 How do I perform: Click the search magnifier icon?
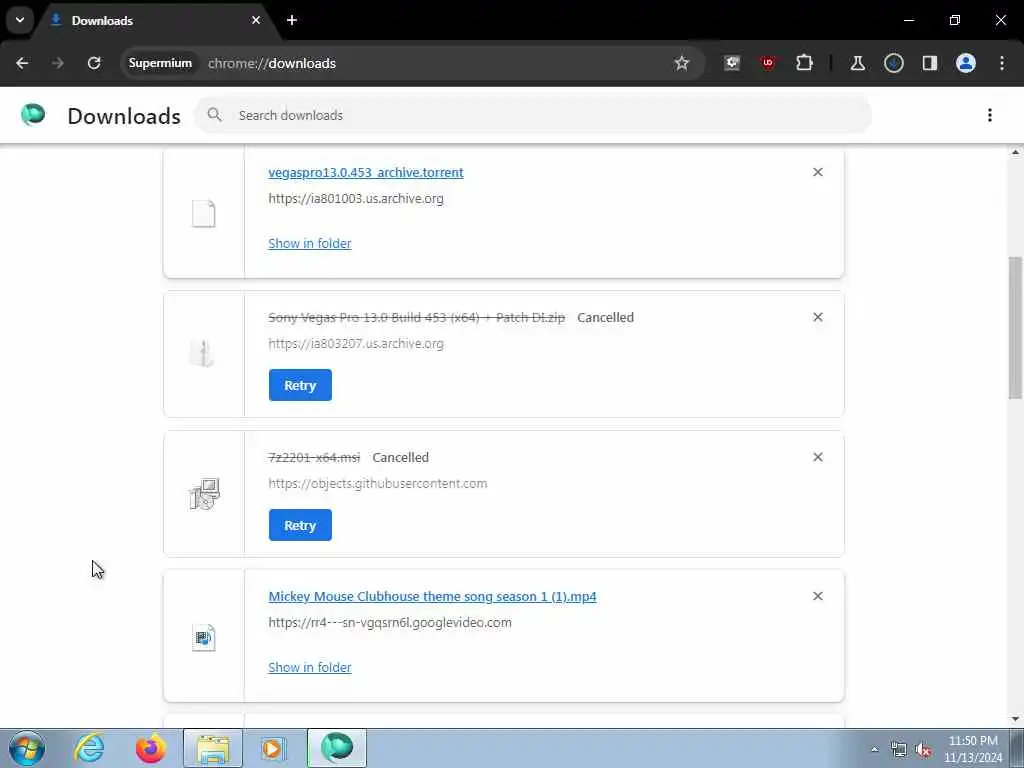tap(214, 115)
